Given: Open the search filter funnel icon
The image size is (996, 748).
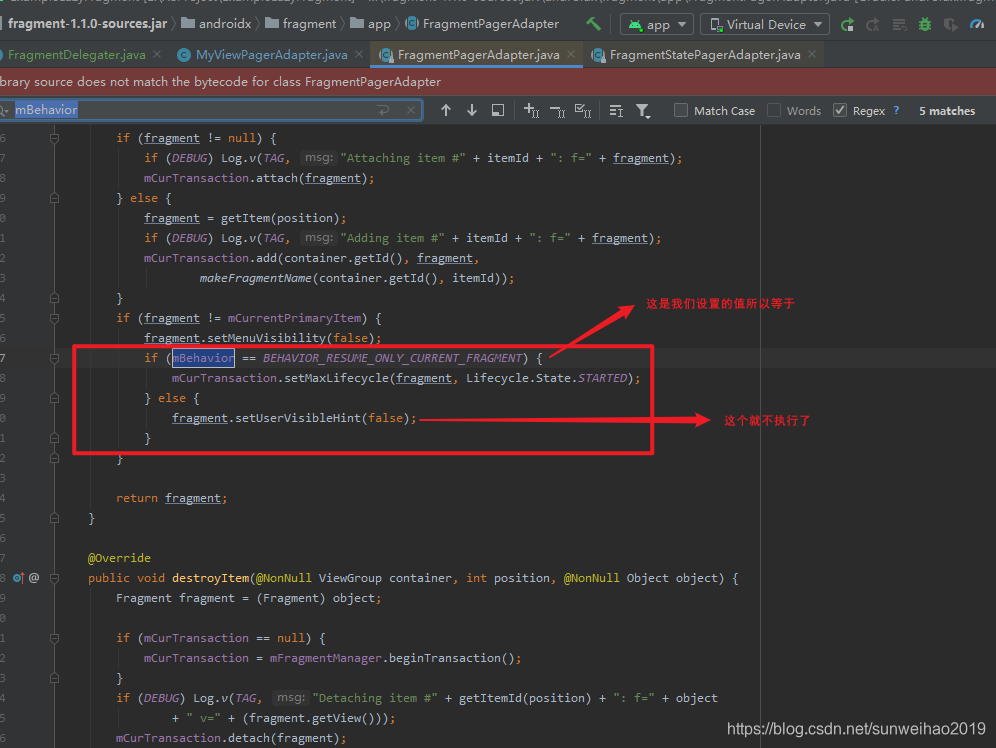Looking at the screenshot, I should coord(643,111).
